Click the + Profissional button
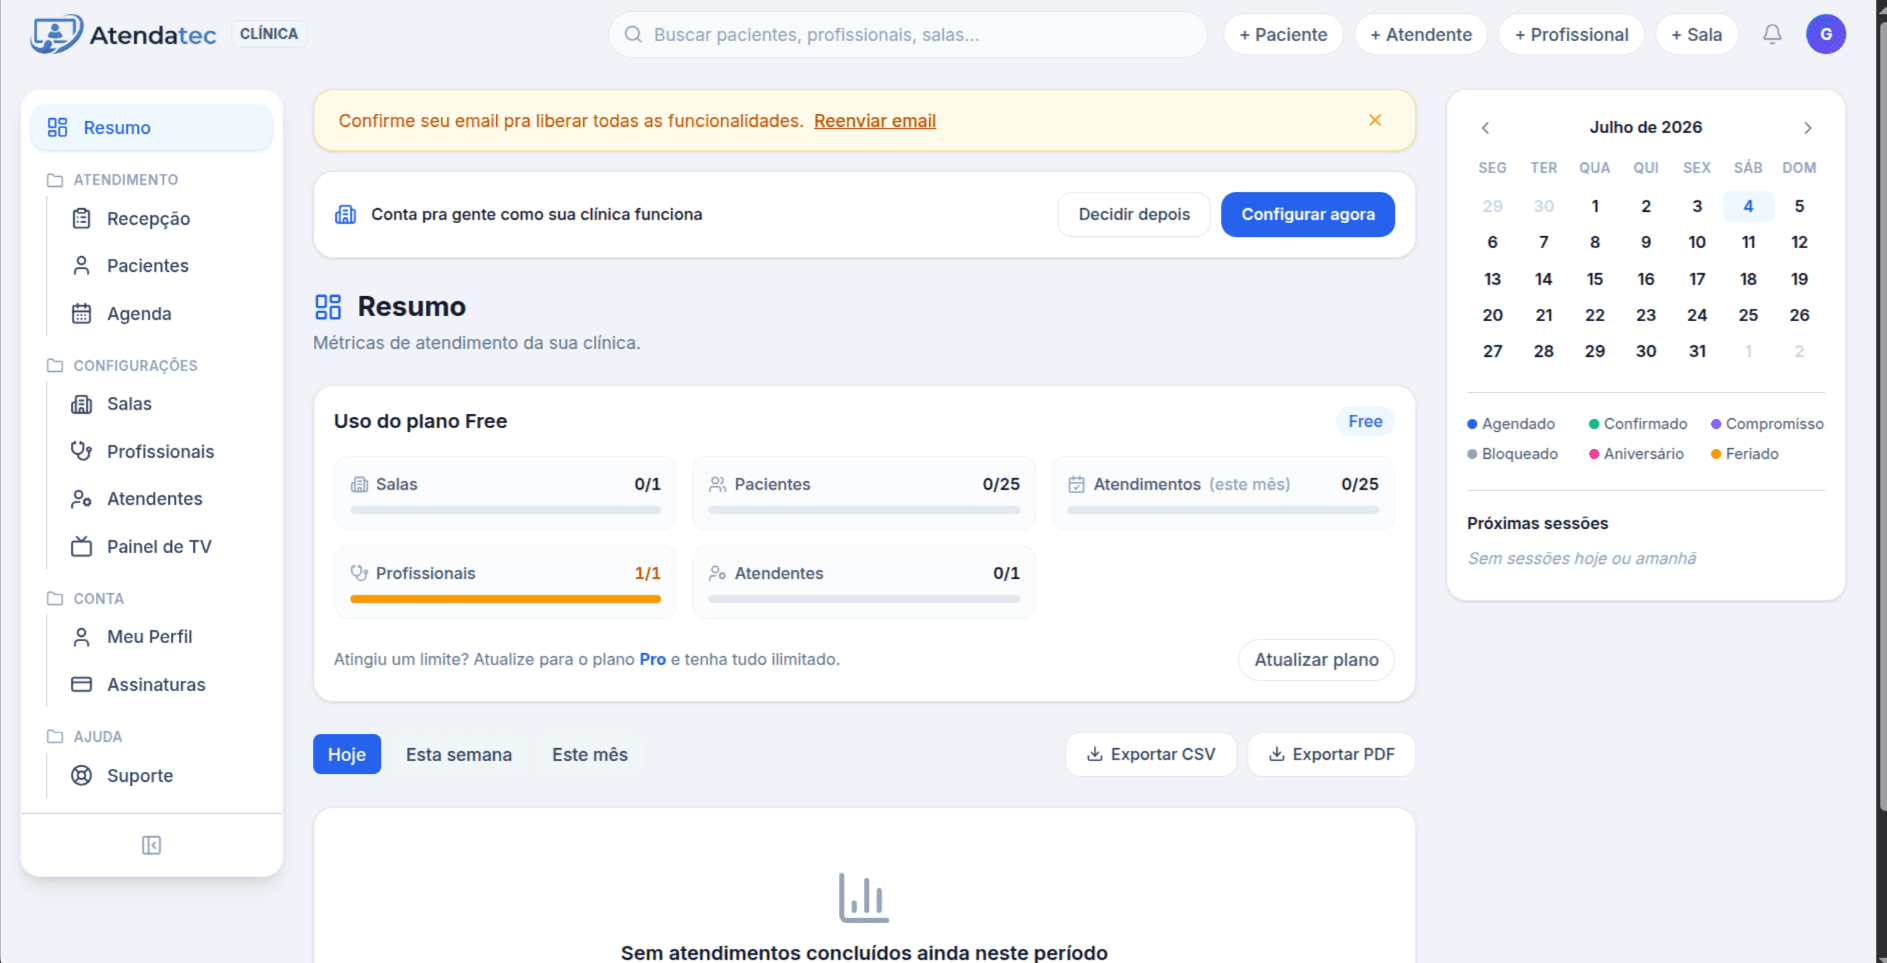The image size is (1887, 963). point(1571,34)
